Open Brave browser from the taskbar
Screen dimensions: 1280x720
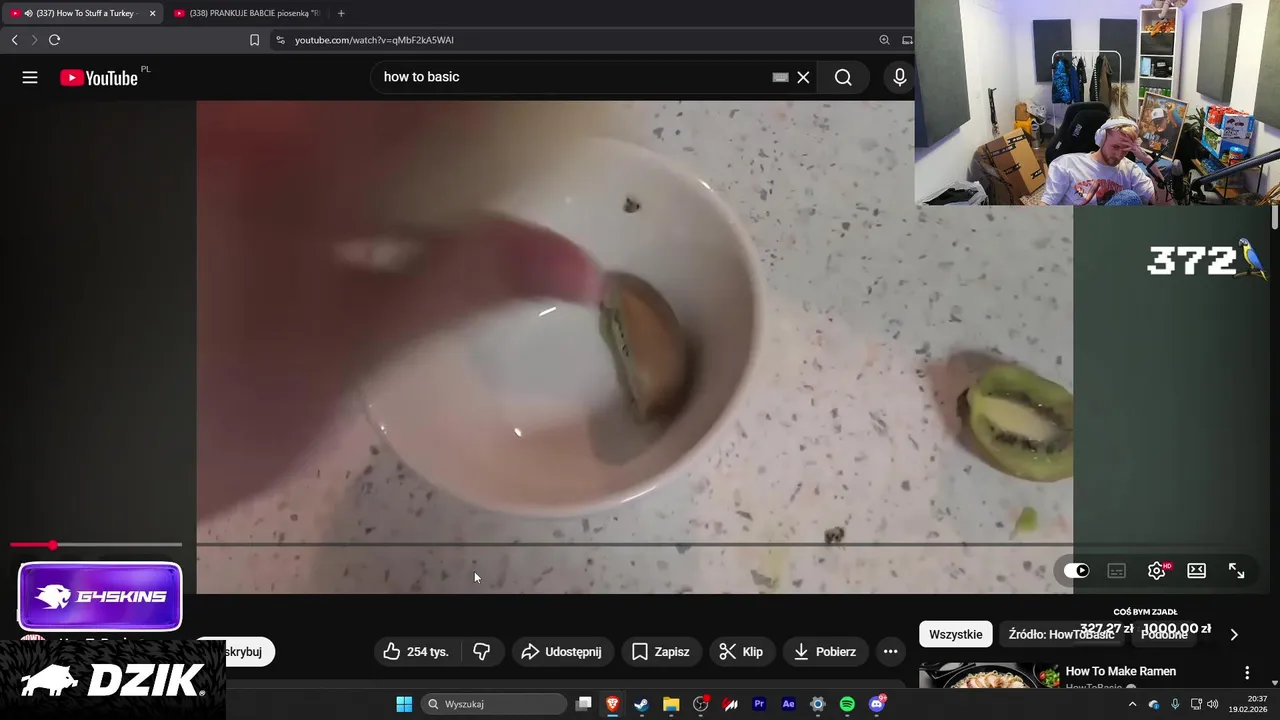coord(612,704)
